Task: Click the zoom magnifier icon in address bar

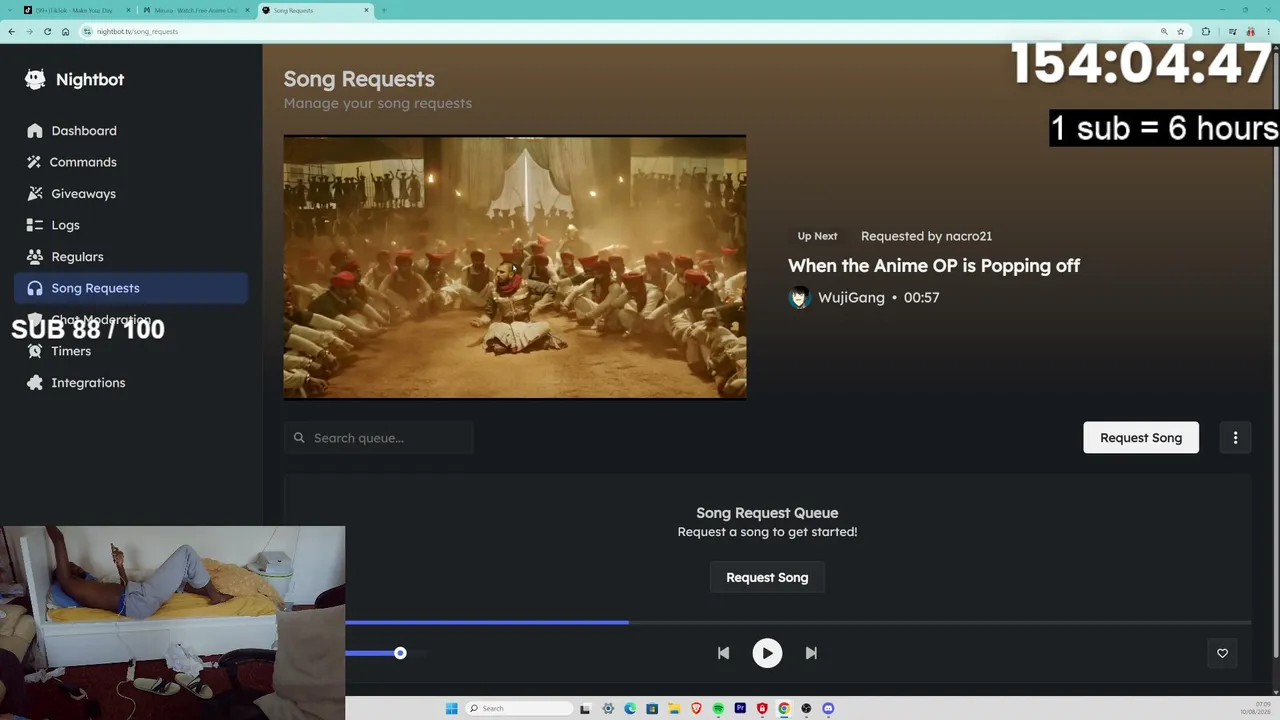Action: pos(1164,31)
